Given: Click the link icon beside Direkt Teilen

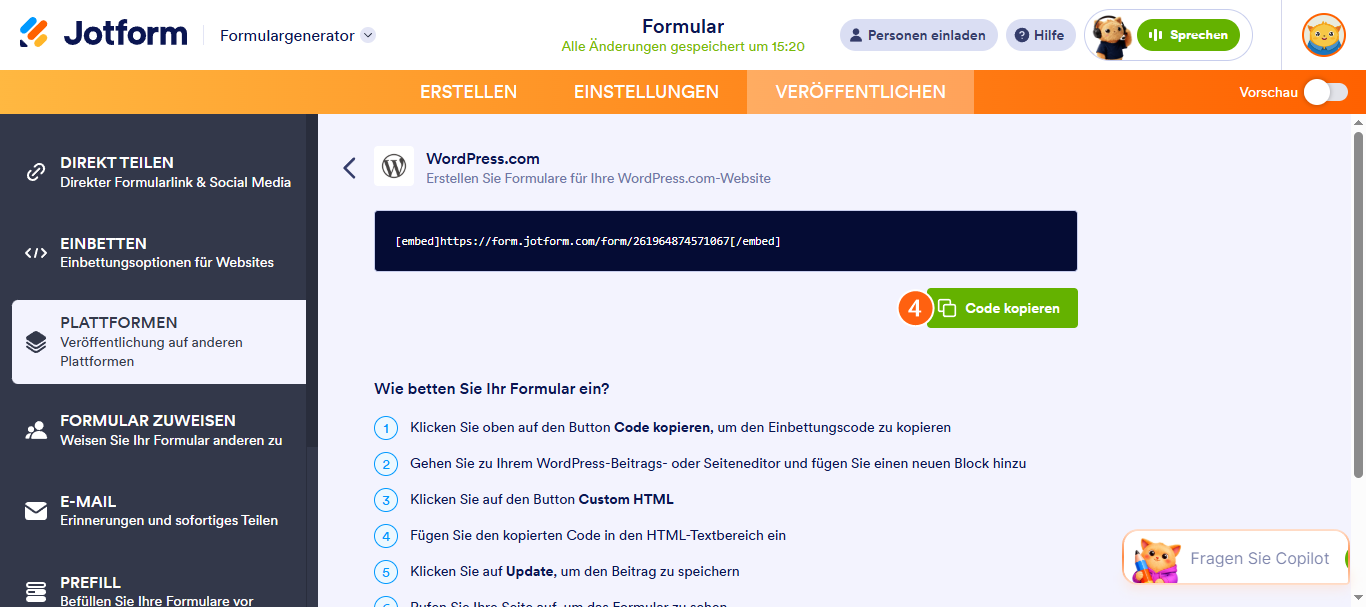Looking at the screenshot, I should (36, 172).
